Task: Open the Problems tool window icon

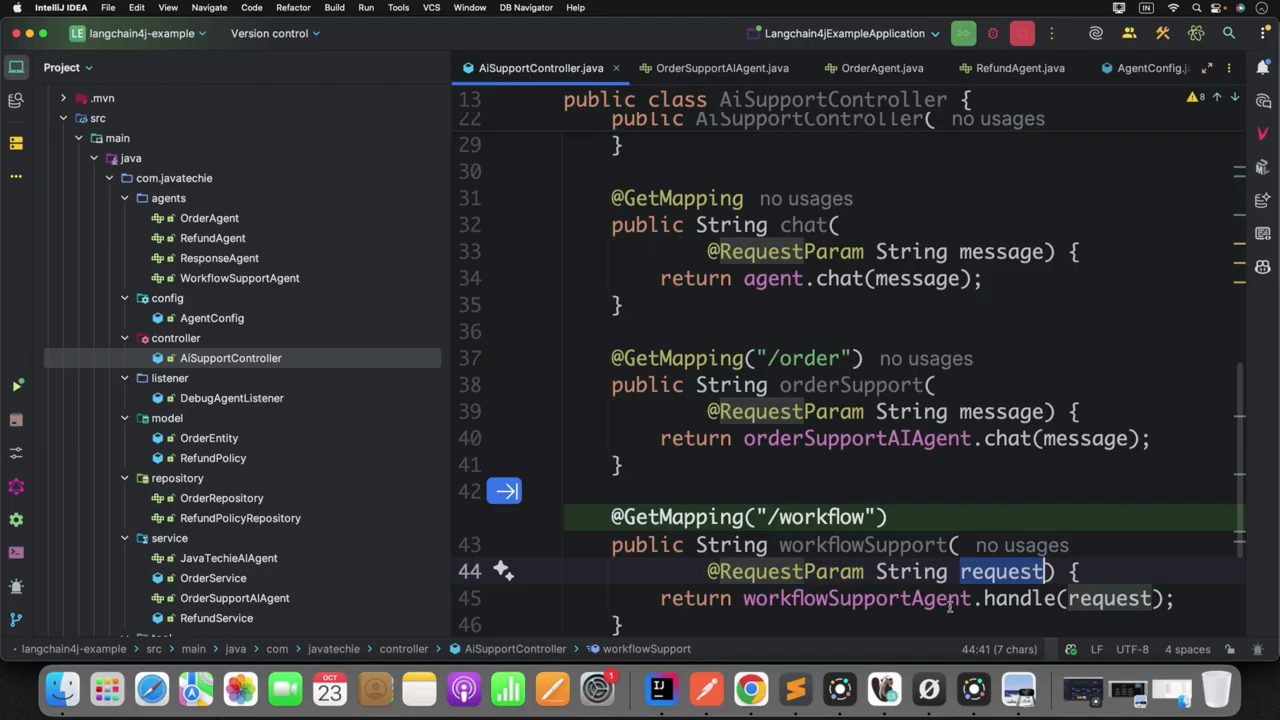Action: coord(16,586)
